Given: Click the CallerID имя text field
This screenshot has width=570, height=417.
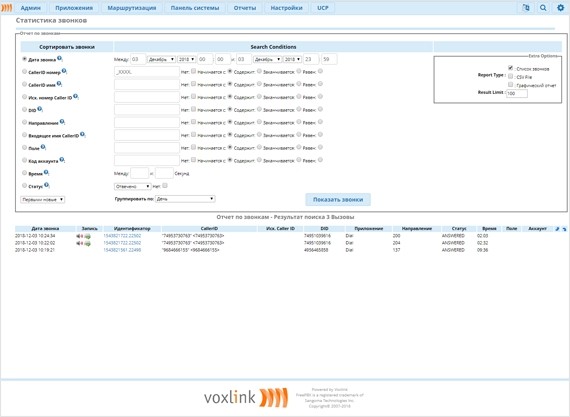Looking at the screenshot, I should click(147, 84).
